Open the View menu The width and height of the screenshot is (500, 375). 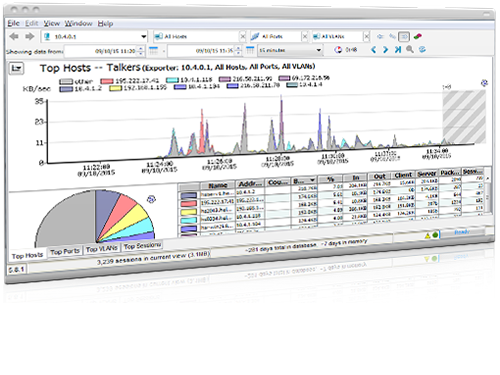(52, 23)
